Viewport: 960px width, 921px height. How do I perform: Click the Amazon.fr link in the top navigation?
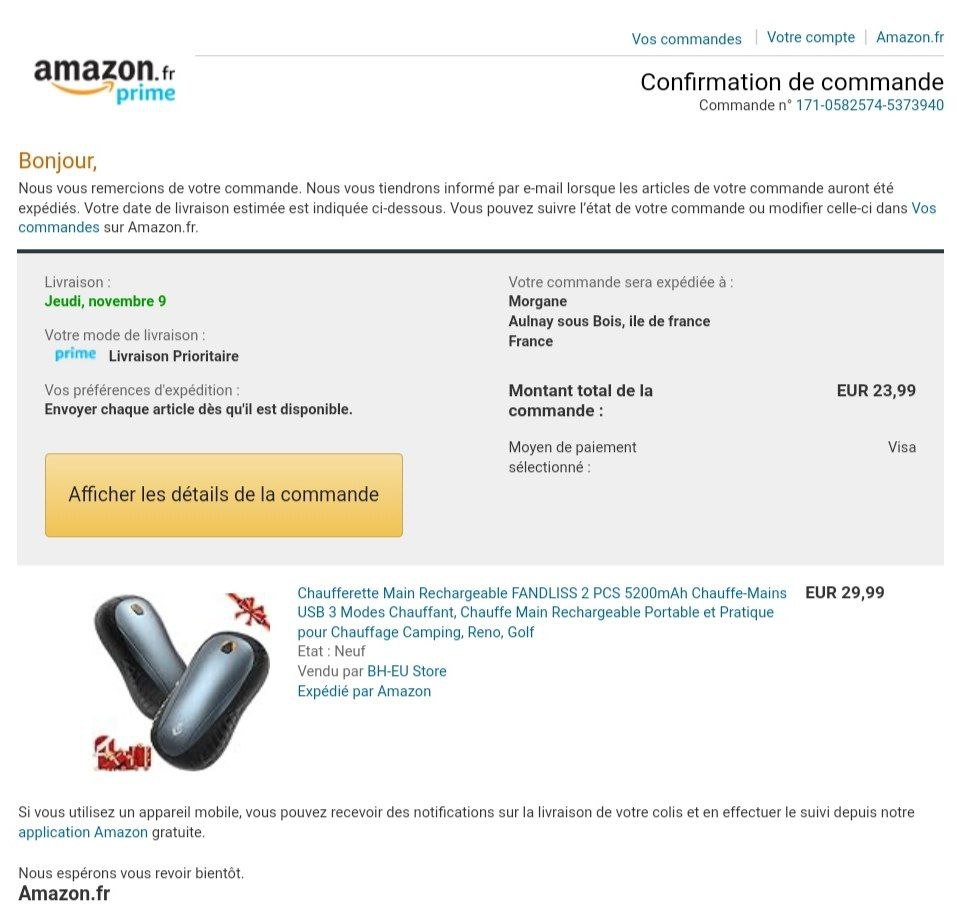click(909, 38)
